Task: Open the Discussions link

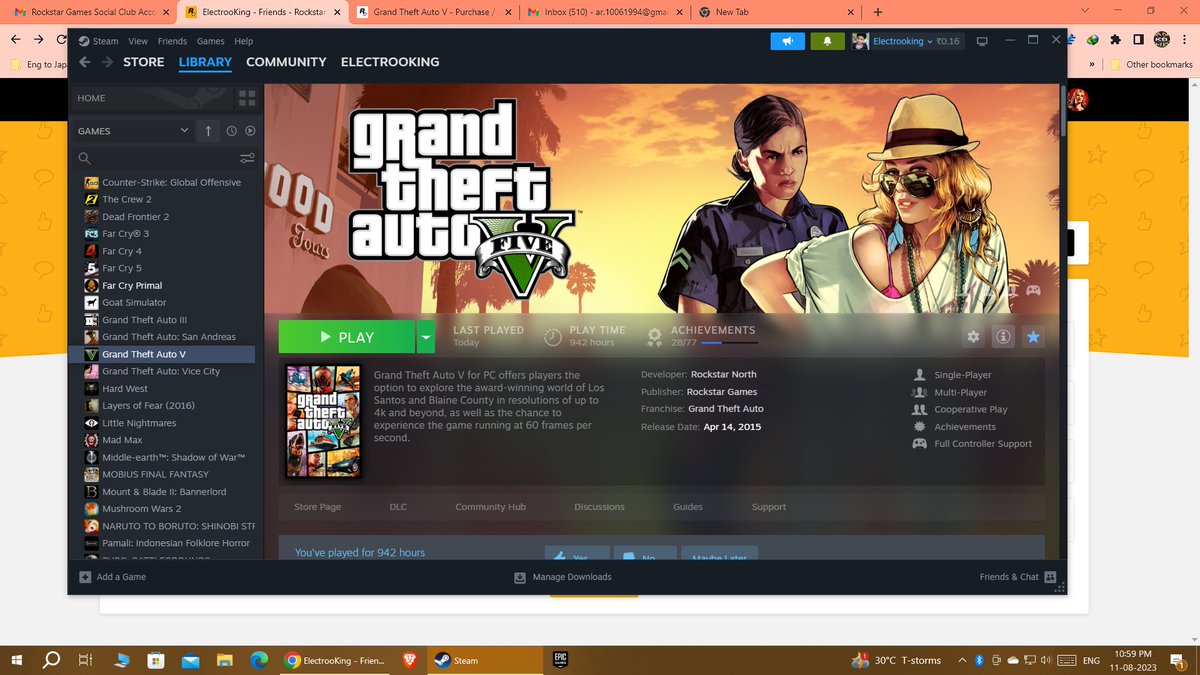Action: [x=599, y=507]
